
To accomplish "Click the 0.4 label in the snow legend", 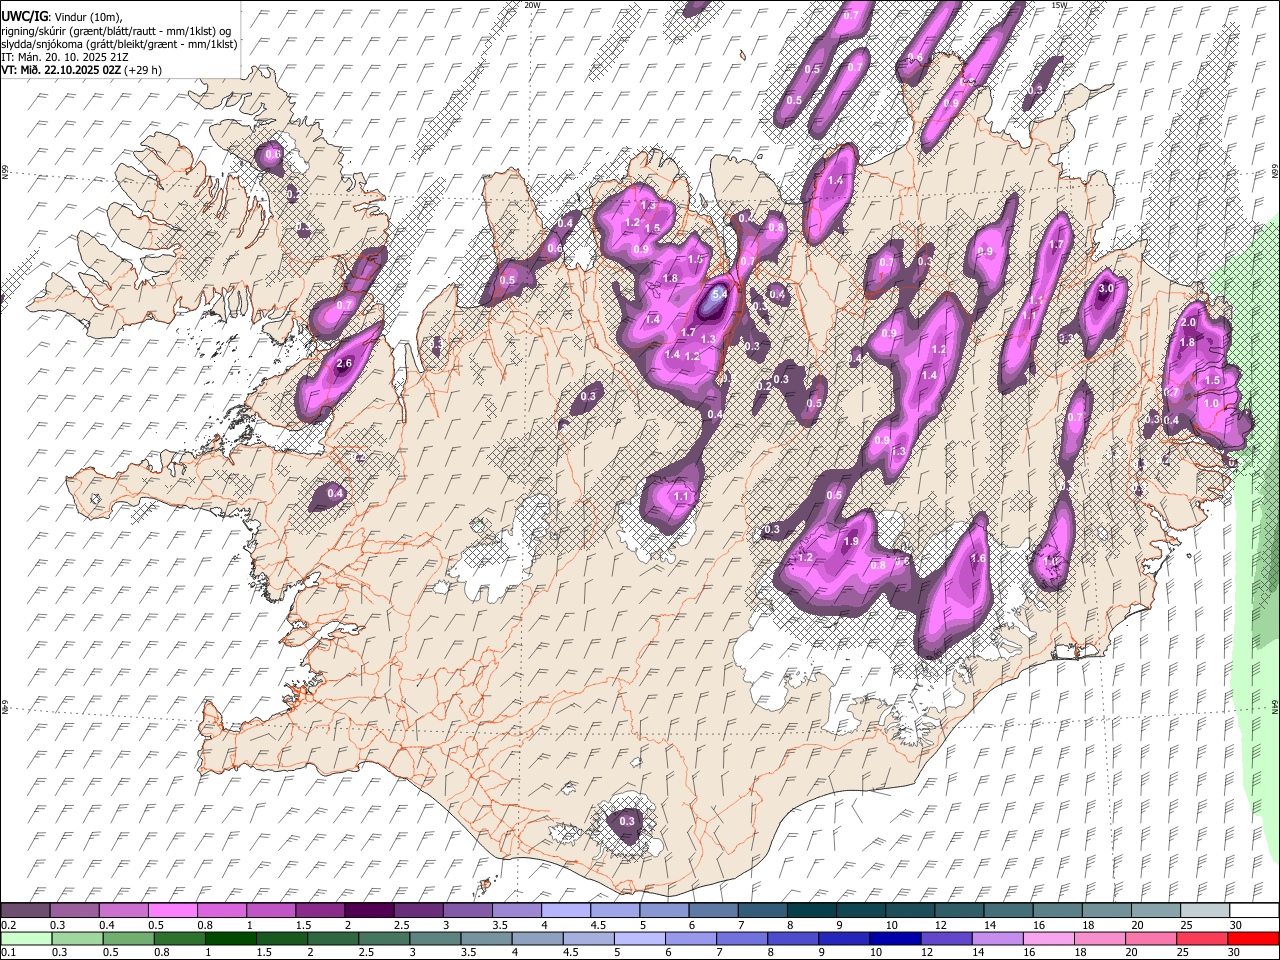I will coord(106,926).
